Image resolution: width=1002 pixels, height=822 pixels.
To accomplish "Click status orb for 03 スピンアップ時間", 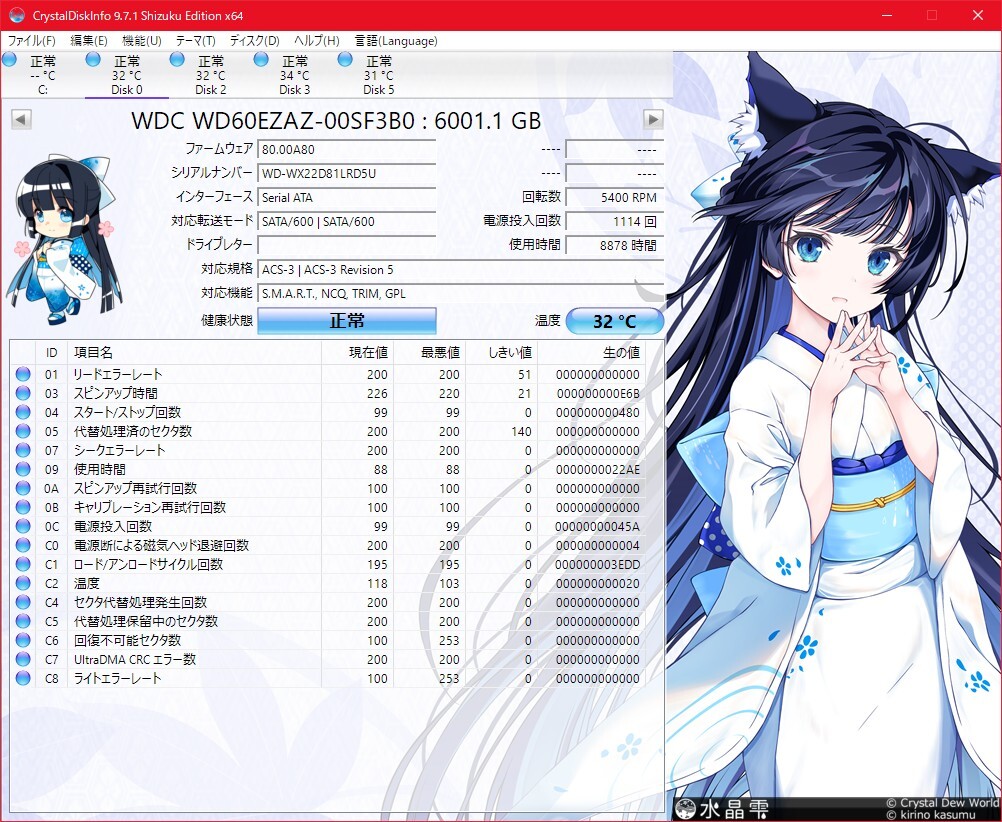I will (x=23, y=393).
